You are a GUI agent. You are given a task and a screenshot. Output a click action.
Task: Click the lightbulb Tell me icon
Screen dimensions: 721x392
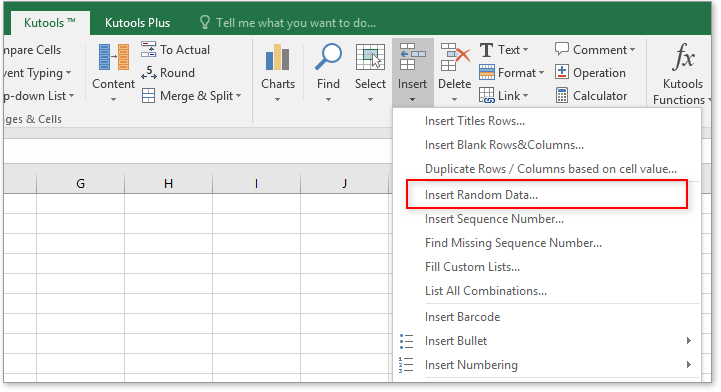[205, 22]
